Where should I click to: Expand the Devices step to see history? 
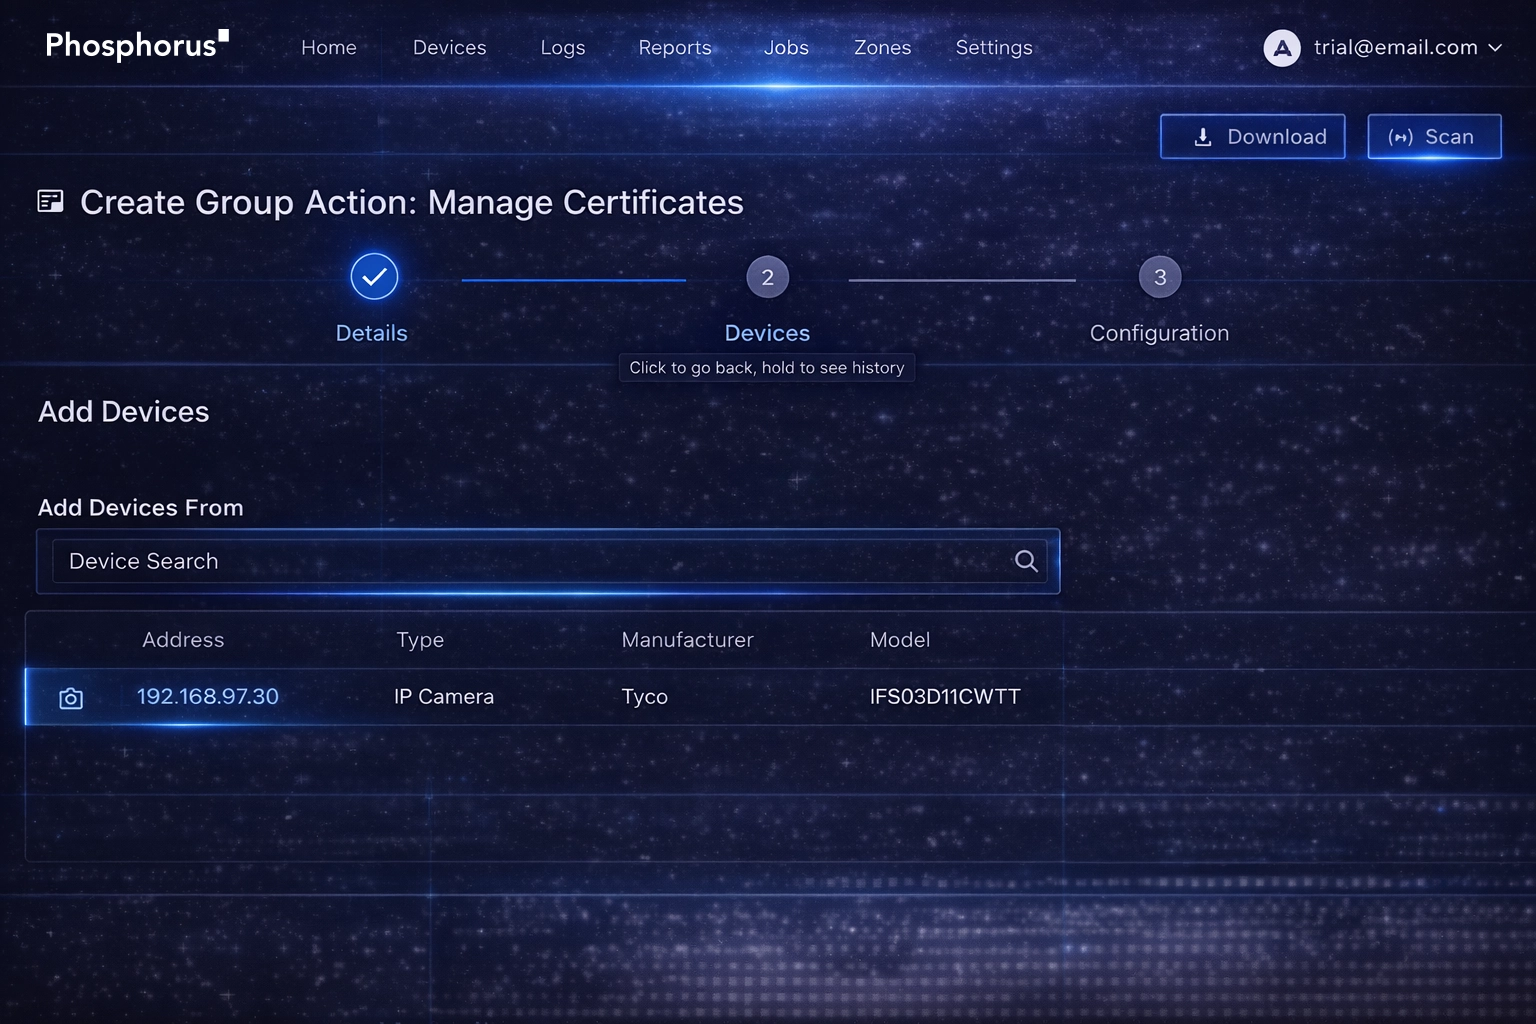[x=767, y=276]
